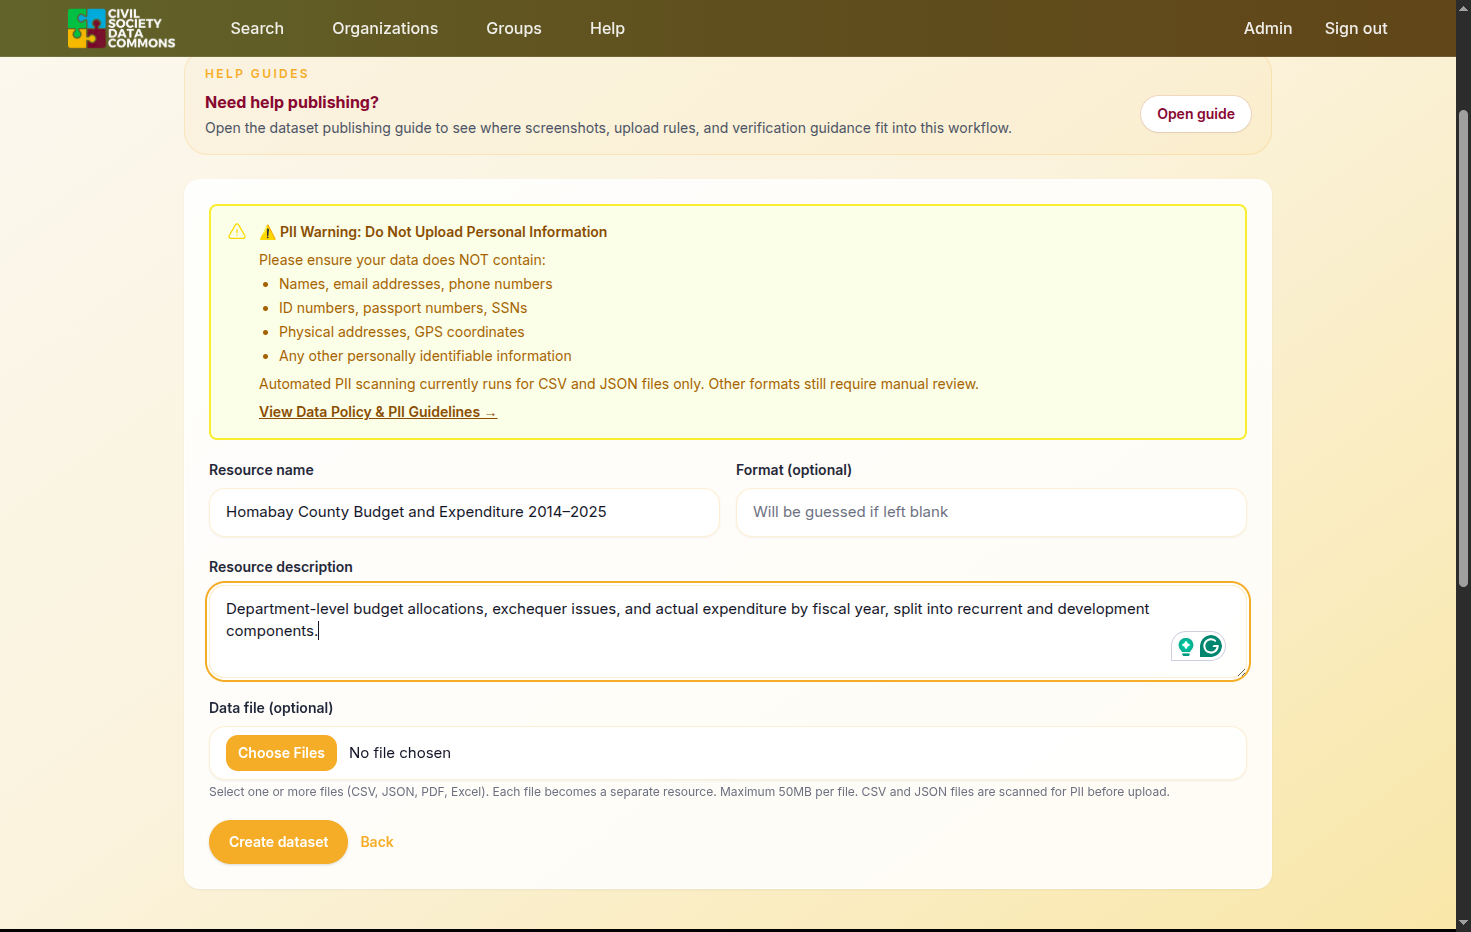Click the scrollbar down arrow
The height and width of the screenshot is (932, 1471).
[x=1463, y=923]
